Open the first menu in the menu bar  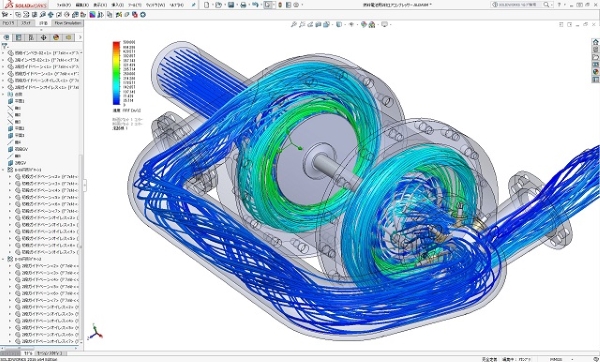(x=64, y=5)
